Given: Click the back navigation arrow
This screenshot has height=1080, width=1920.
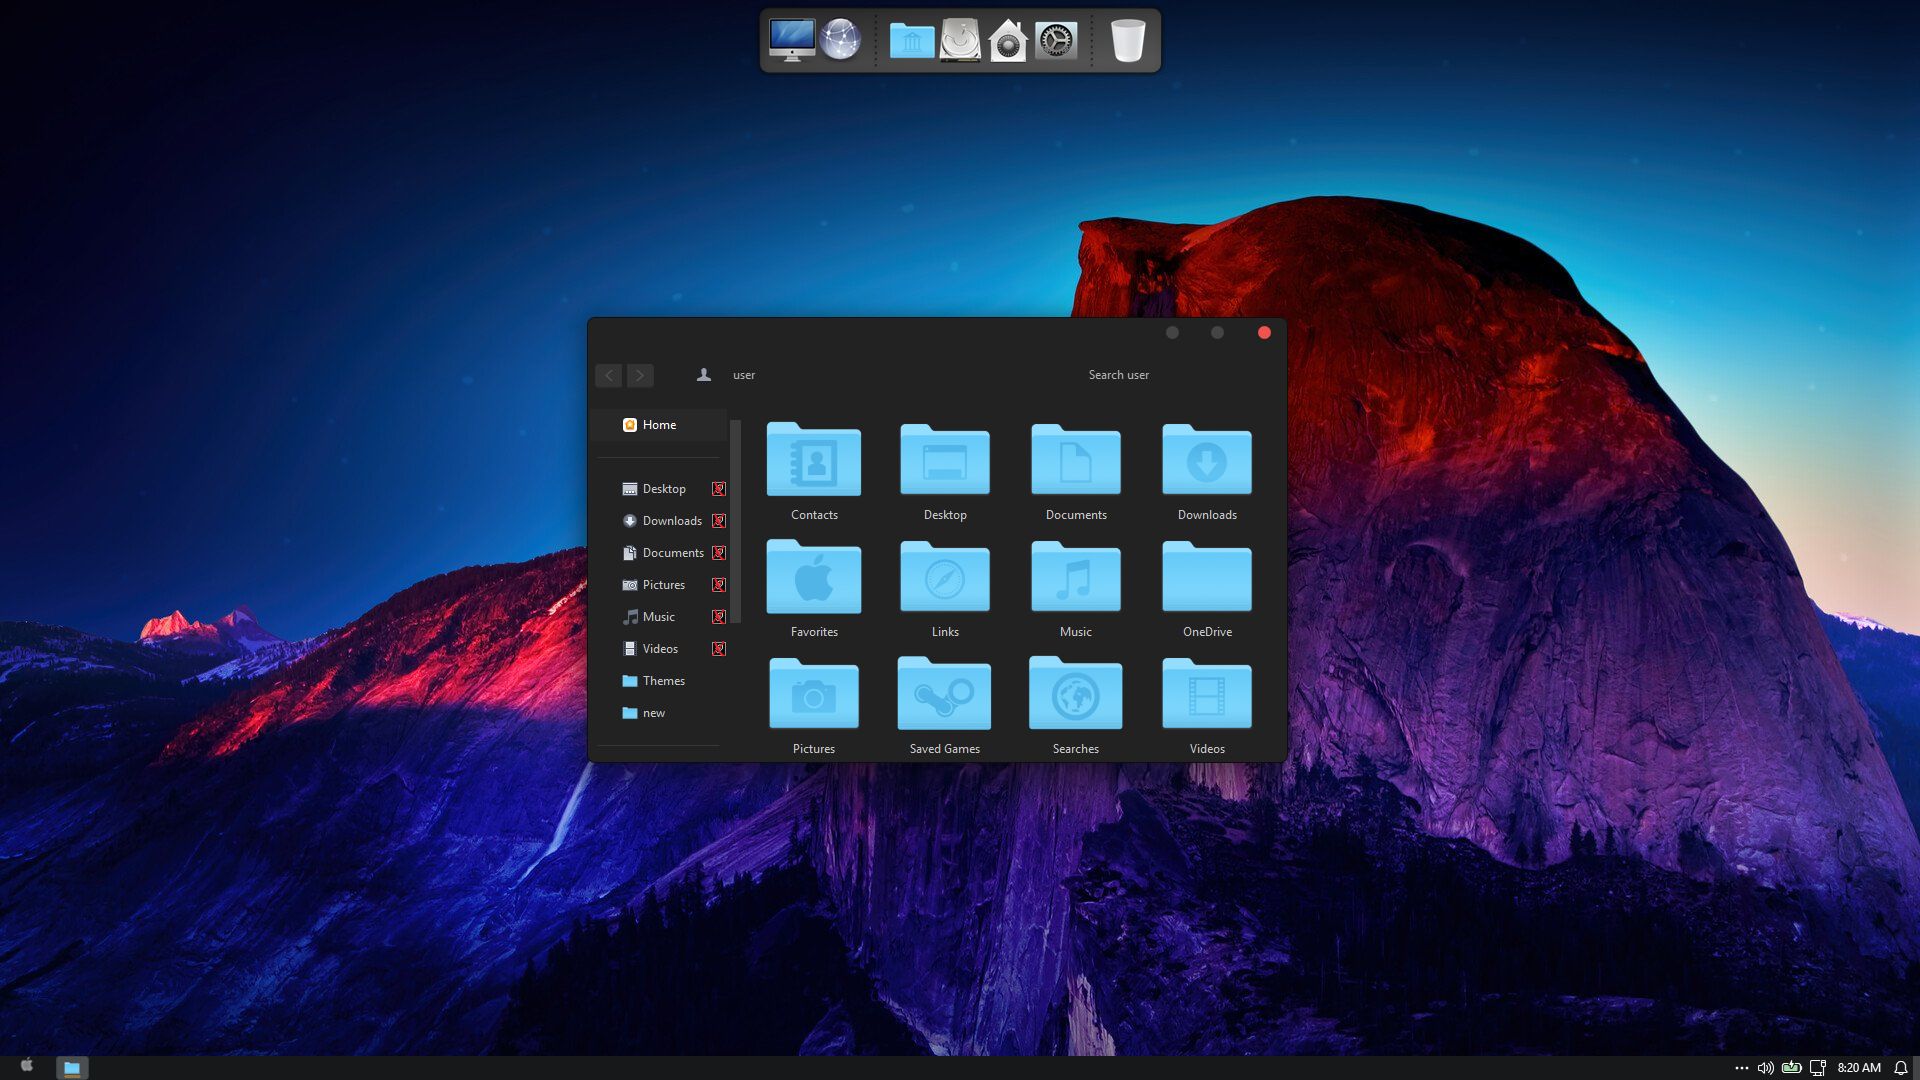Looking at the screenshot, I should coord(609,375).
